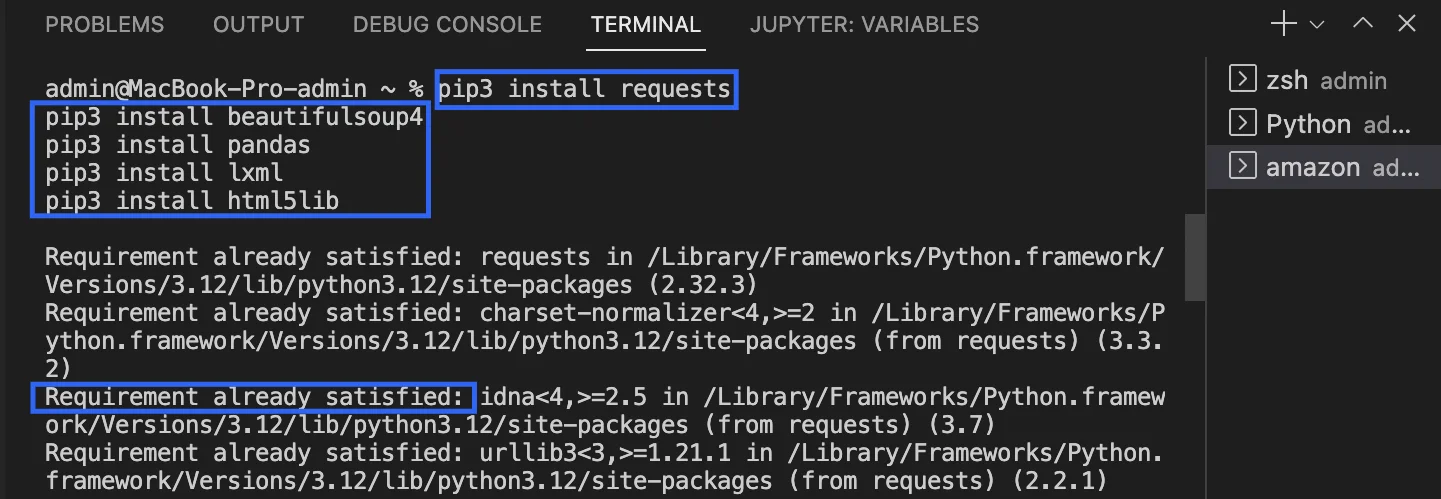Image resolution: width=1441 pixels, height=499 pixels.
Task: Select the Python terminal entry
Action: point(1323,124)
